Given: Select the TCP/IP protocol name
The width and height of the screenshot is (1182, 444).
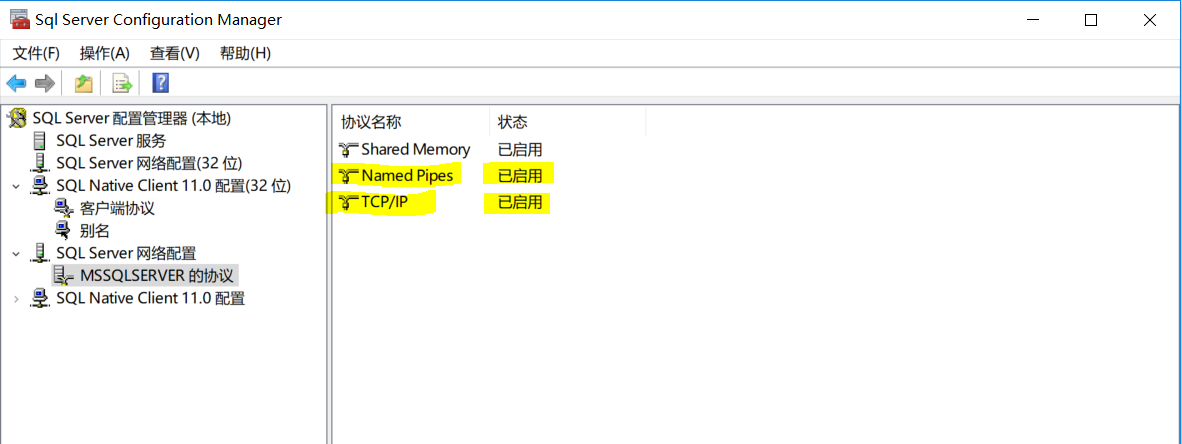Looking at the screenshot, I should (384, 202).
